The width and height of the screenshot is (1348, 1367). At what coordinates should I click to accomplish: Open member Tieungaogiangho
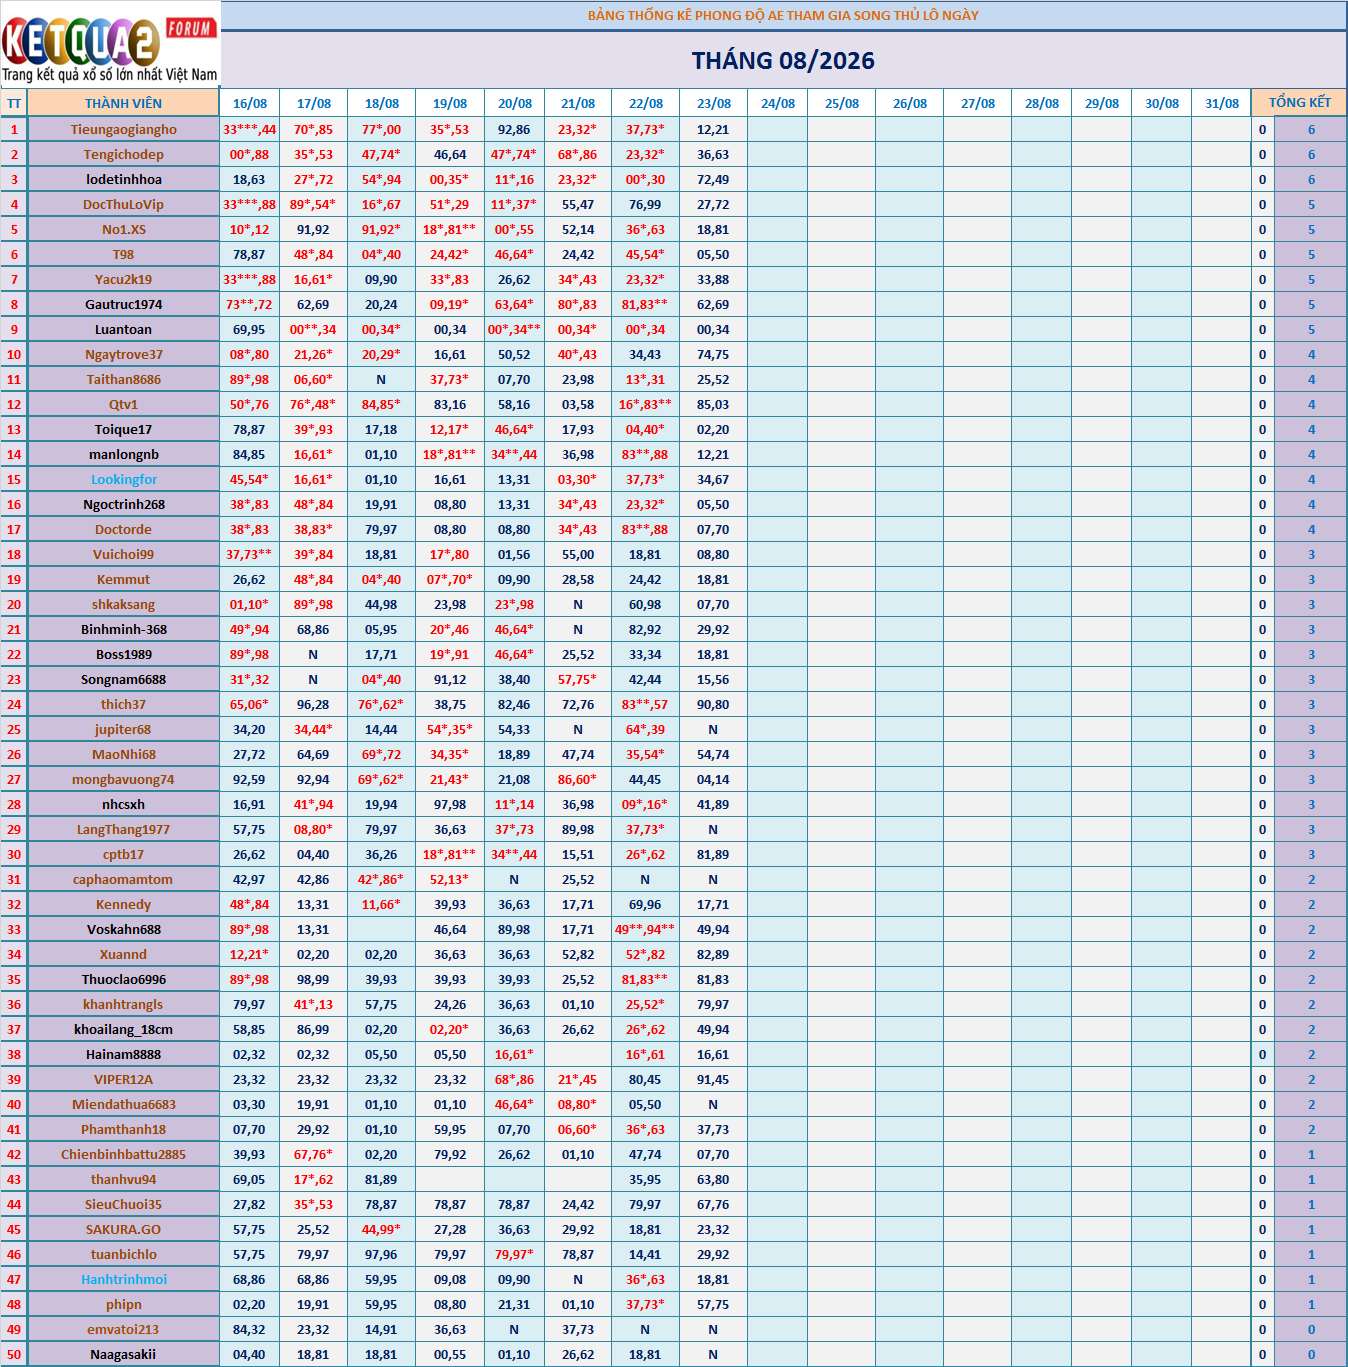click(123, 129)
